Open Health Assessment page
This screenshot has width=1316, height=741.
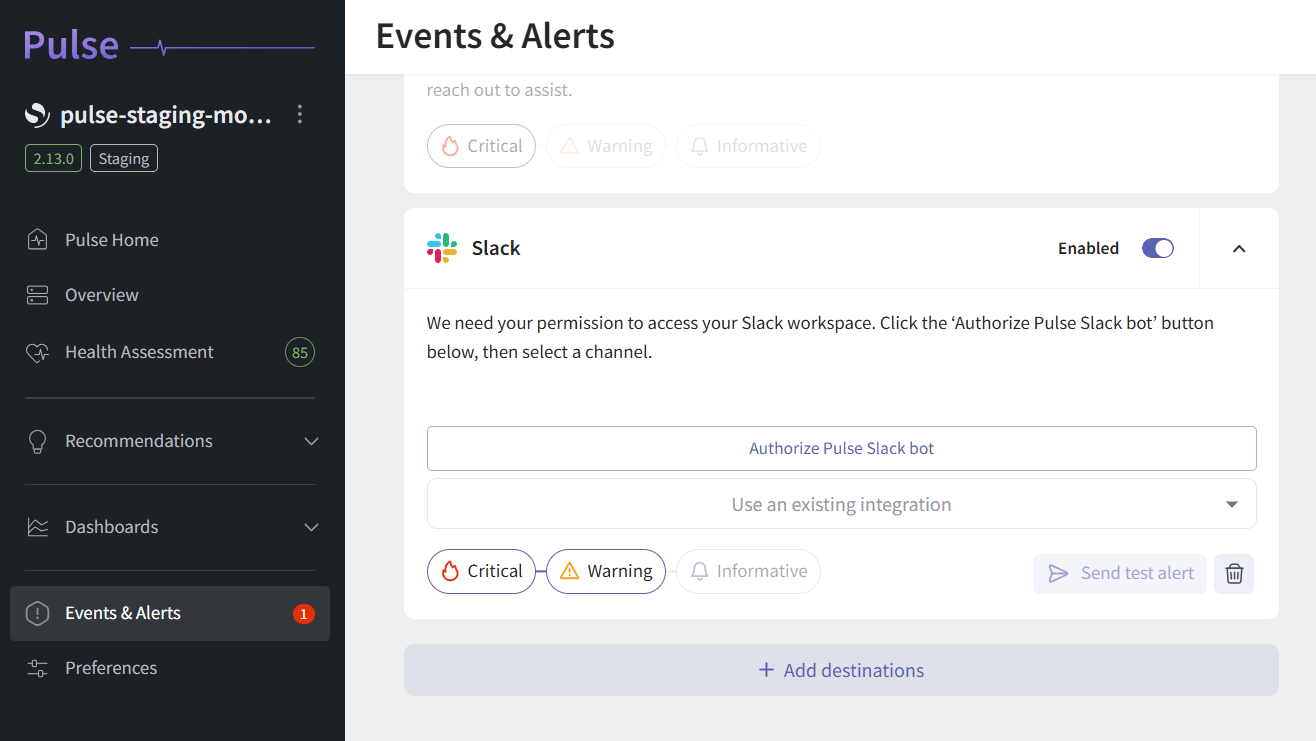click(x=170, y=352)
